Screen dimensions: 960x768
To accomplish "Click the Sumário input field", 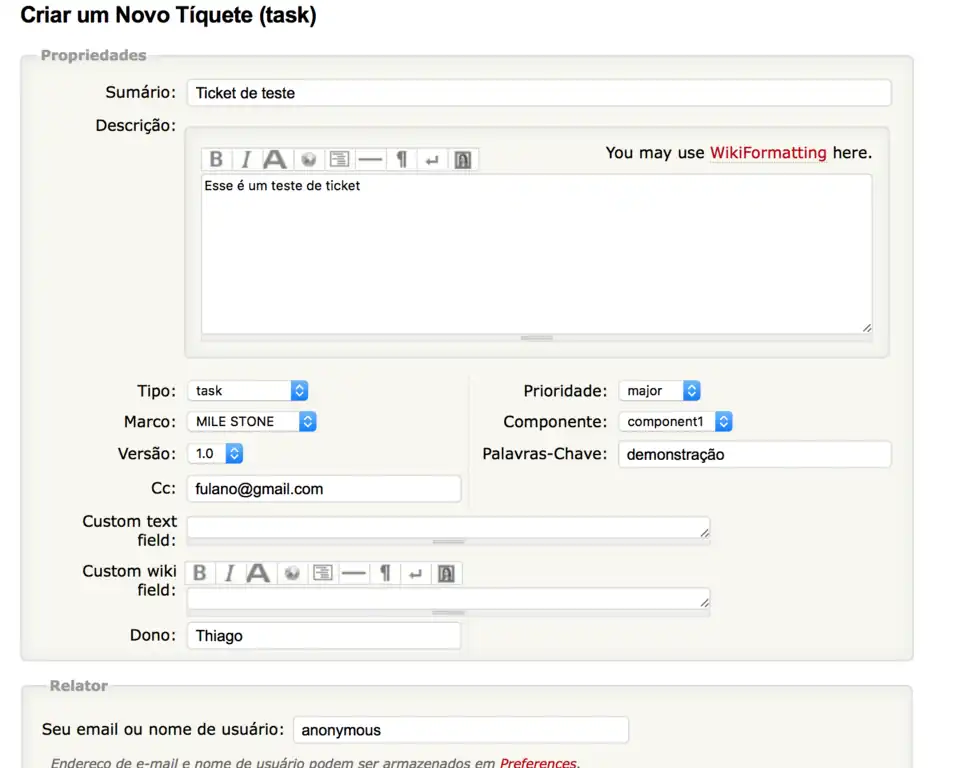I will pyautogui.click(x=538, y=93).
